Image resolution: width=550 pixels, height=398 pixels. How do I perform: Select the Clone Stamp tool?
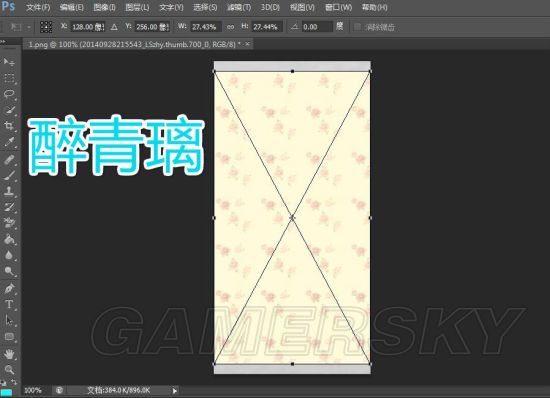coord(9,191)
